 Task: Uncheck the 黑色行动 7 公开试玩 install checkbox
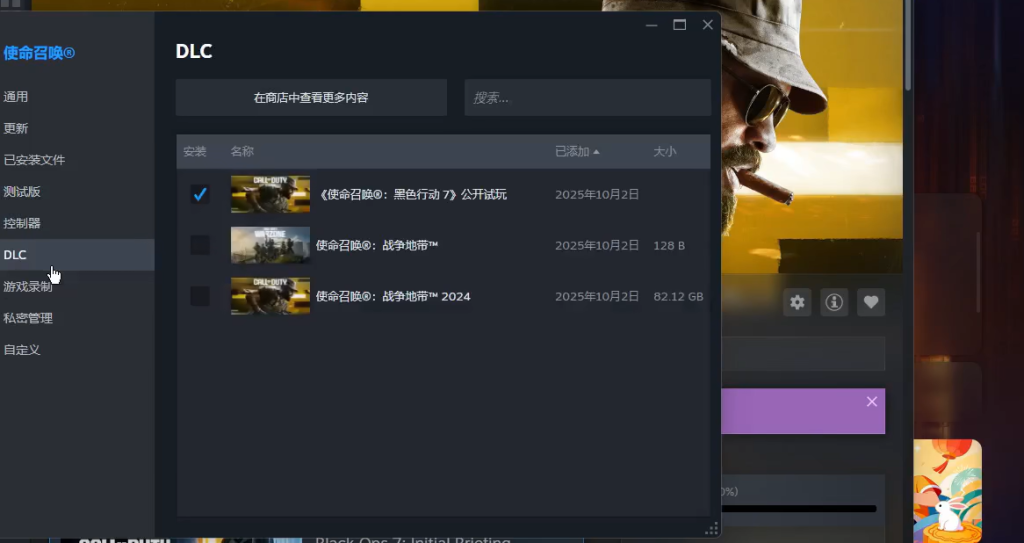[200, 194]
